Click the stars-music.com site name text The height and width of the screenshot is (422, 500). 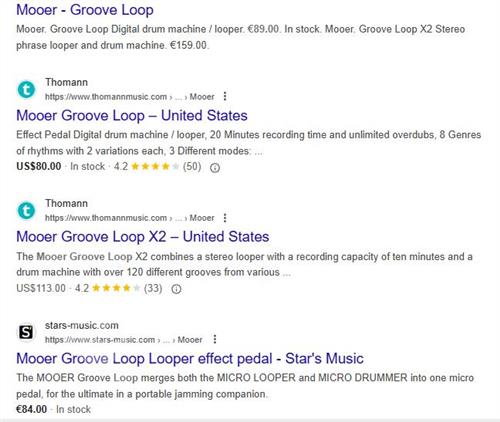(82, 325)
